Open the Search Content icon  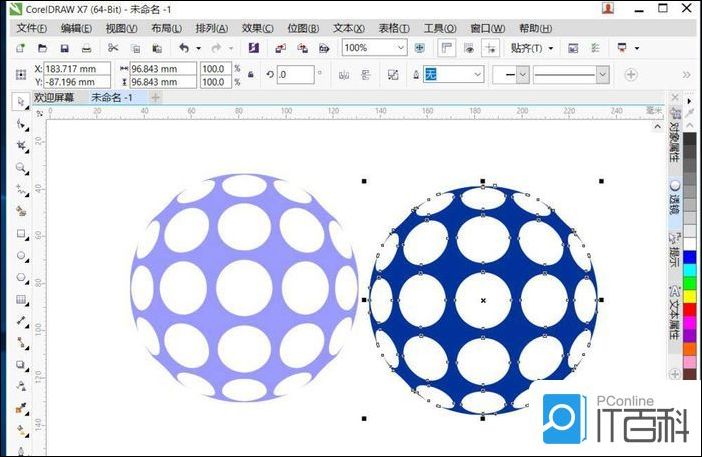click(254, 48)
